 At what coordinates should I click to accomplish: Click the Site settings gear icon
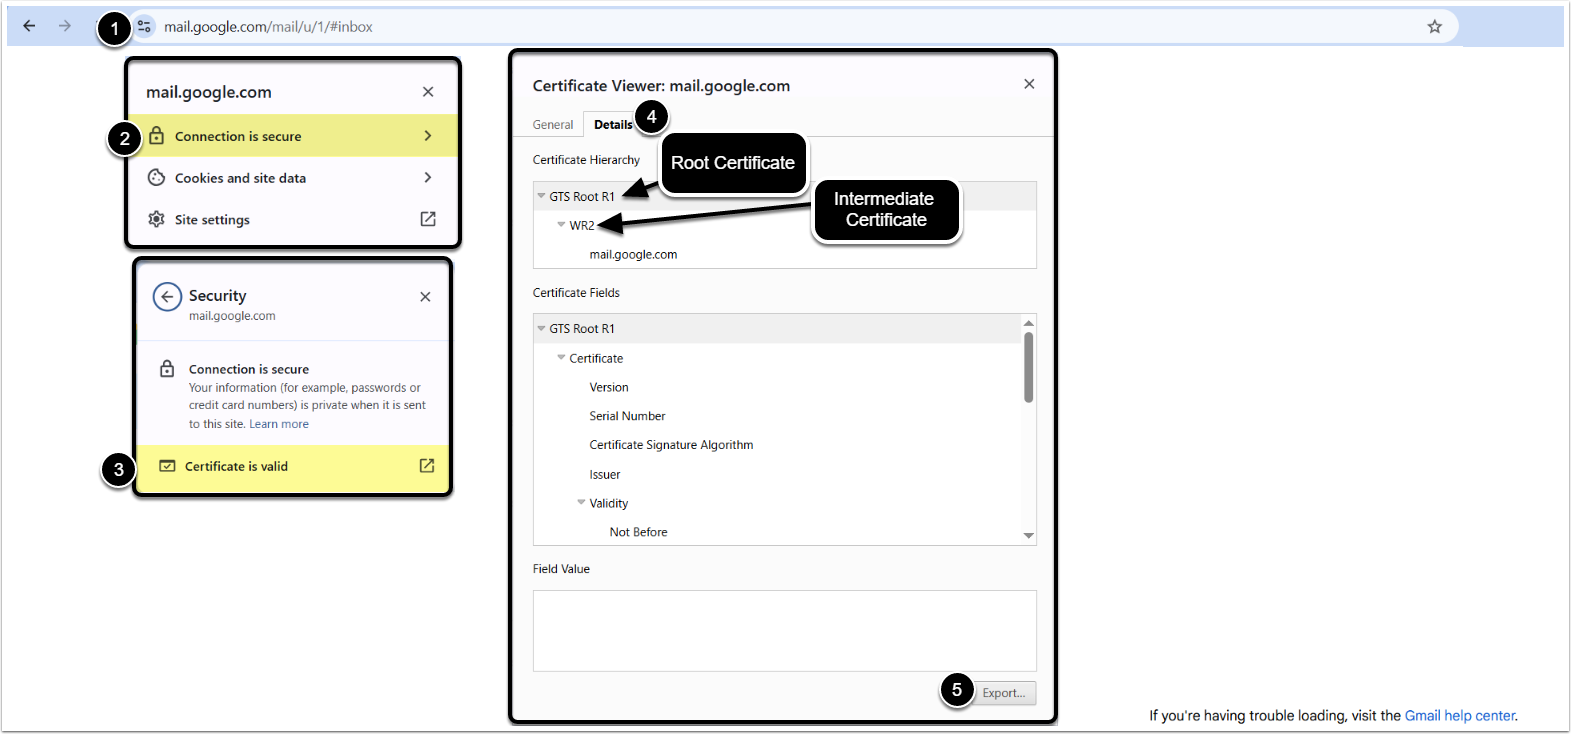click(157, 219)
